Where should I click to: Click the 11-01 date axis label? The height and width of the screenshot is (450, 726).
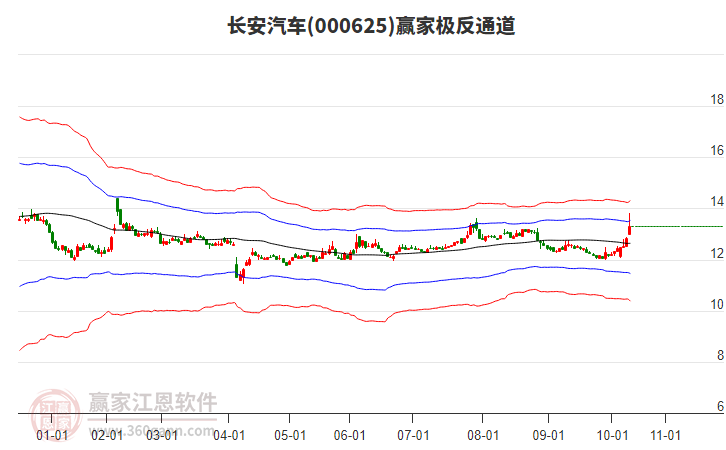[665, 435]
